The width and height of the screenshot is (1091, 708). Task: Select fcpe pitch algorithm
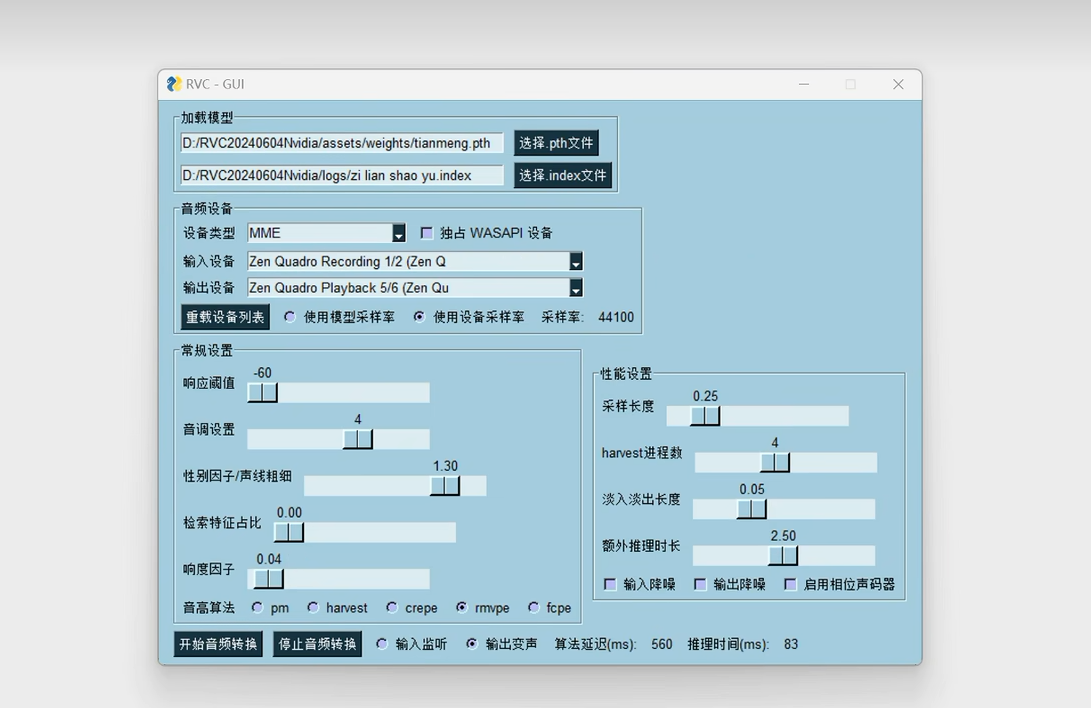click(x=533, y=607)
